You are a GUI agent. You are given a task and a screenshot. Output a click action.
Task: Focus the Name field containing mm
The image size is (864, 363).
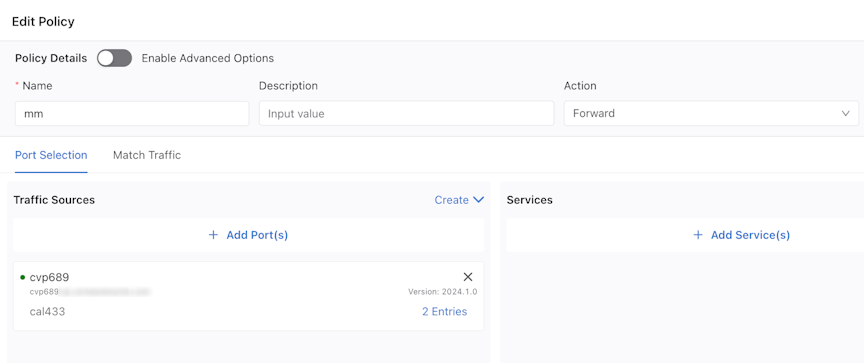pyautogui.click(x=132, y=113)
